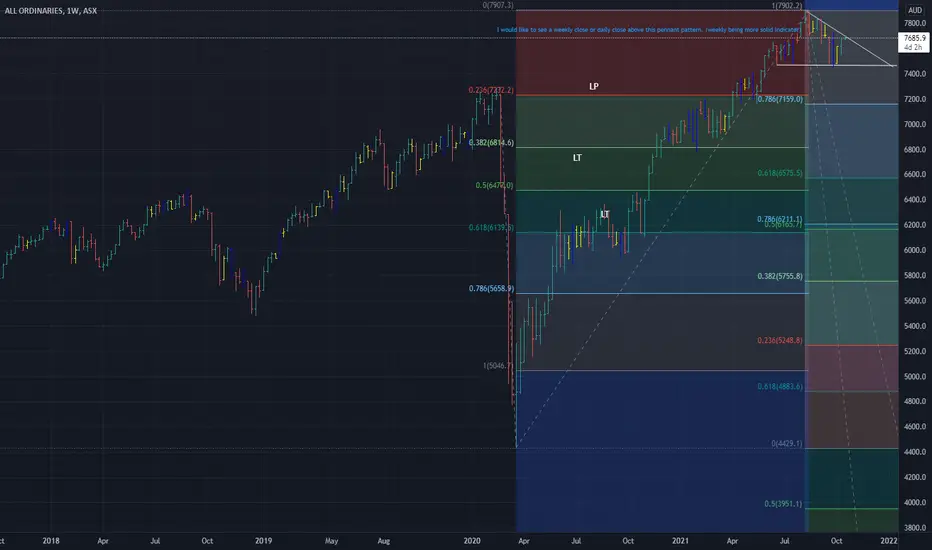The height and width of the screenshot is (550, 932).
Task: Click the 0.236(7332.2) retracement label
Action: pos(491,90)
